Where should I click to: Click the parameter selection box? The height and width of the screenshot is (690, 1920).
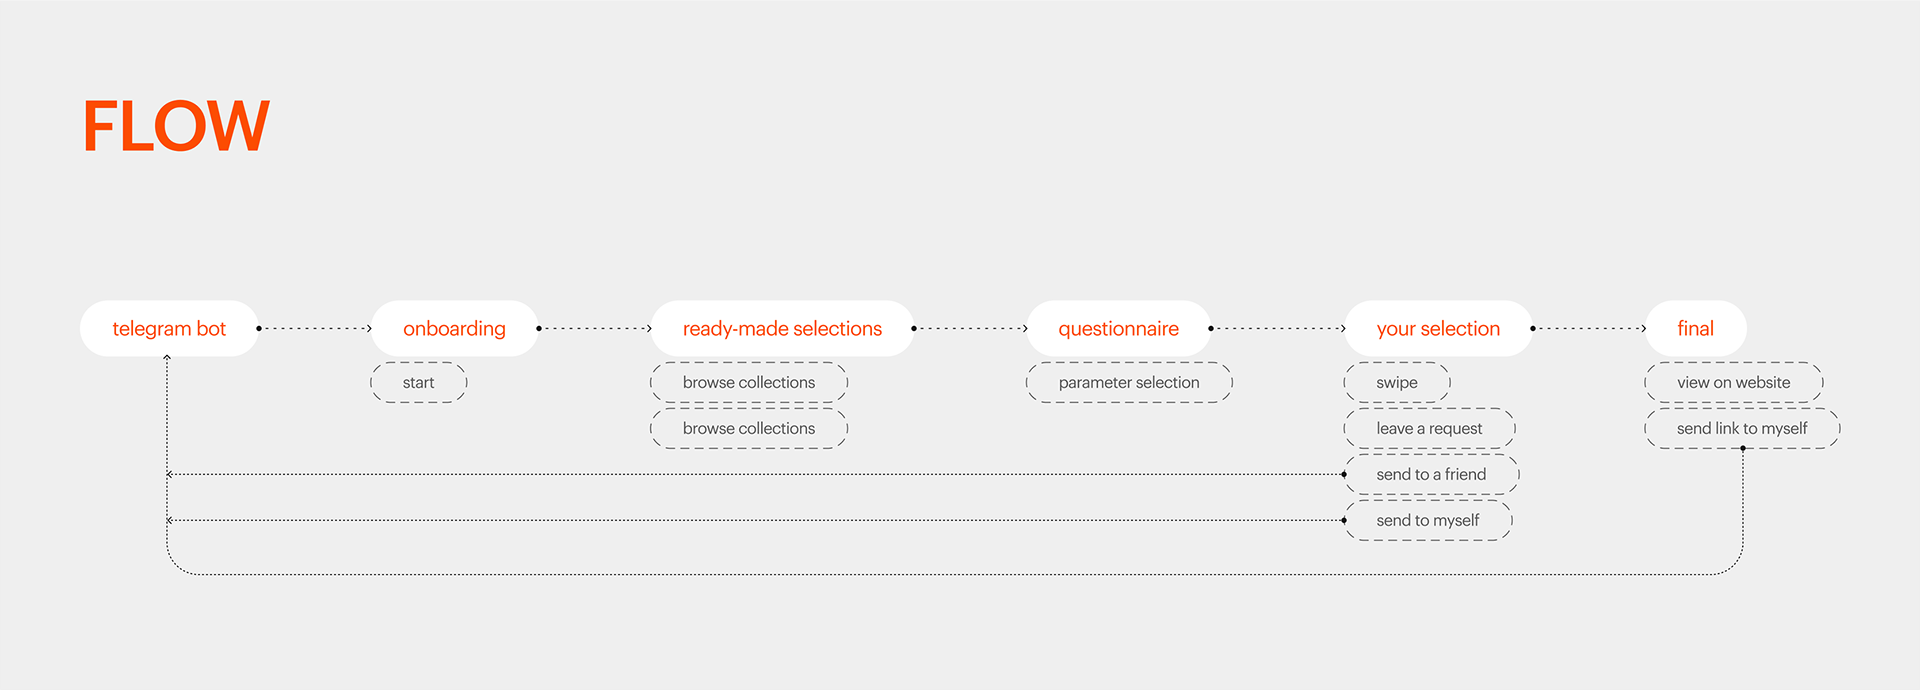point(1129,382)
